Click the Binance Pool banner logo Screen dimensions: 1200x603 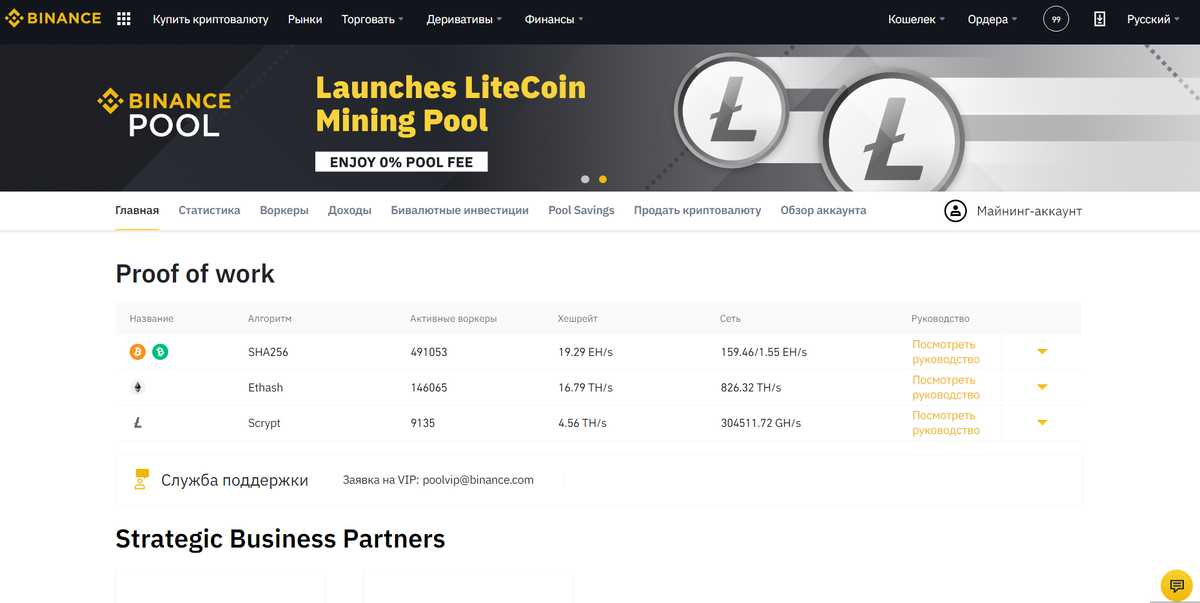point(164,113)
